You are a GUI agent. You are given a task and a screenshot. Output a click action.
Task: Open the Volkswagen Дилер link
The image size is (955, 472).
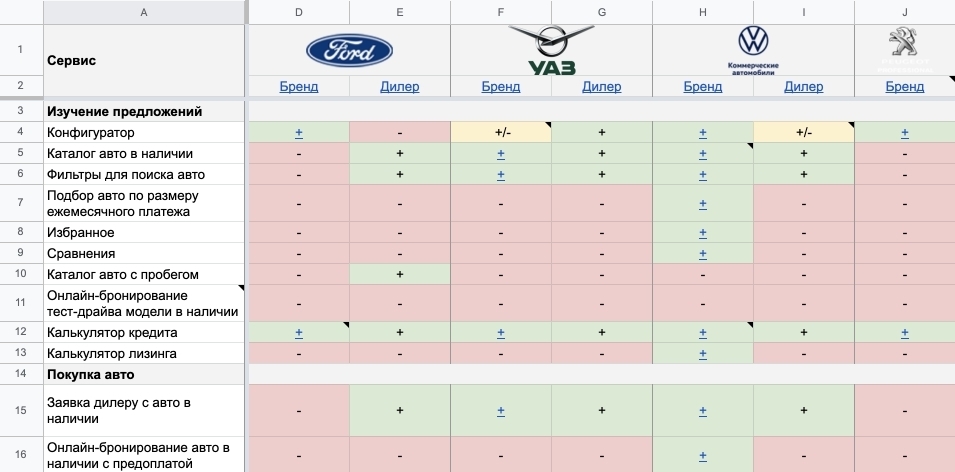[803, 87]
